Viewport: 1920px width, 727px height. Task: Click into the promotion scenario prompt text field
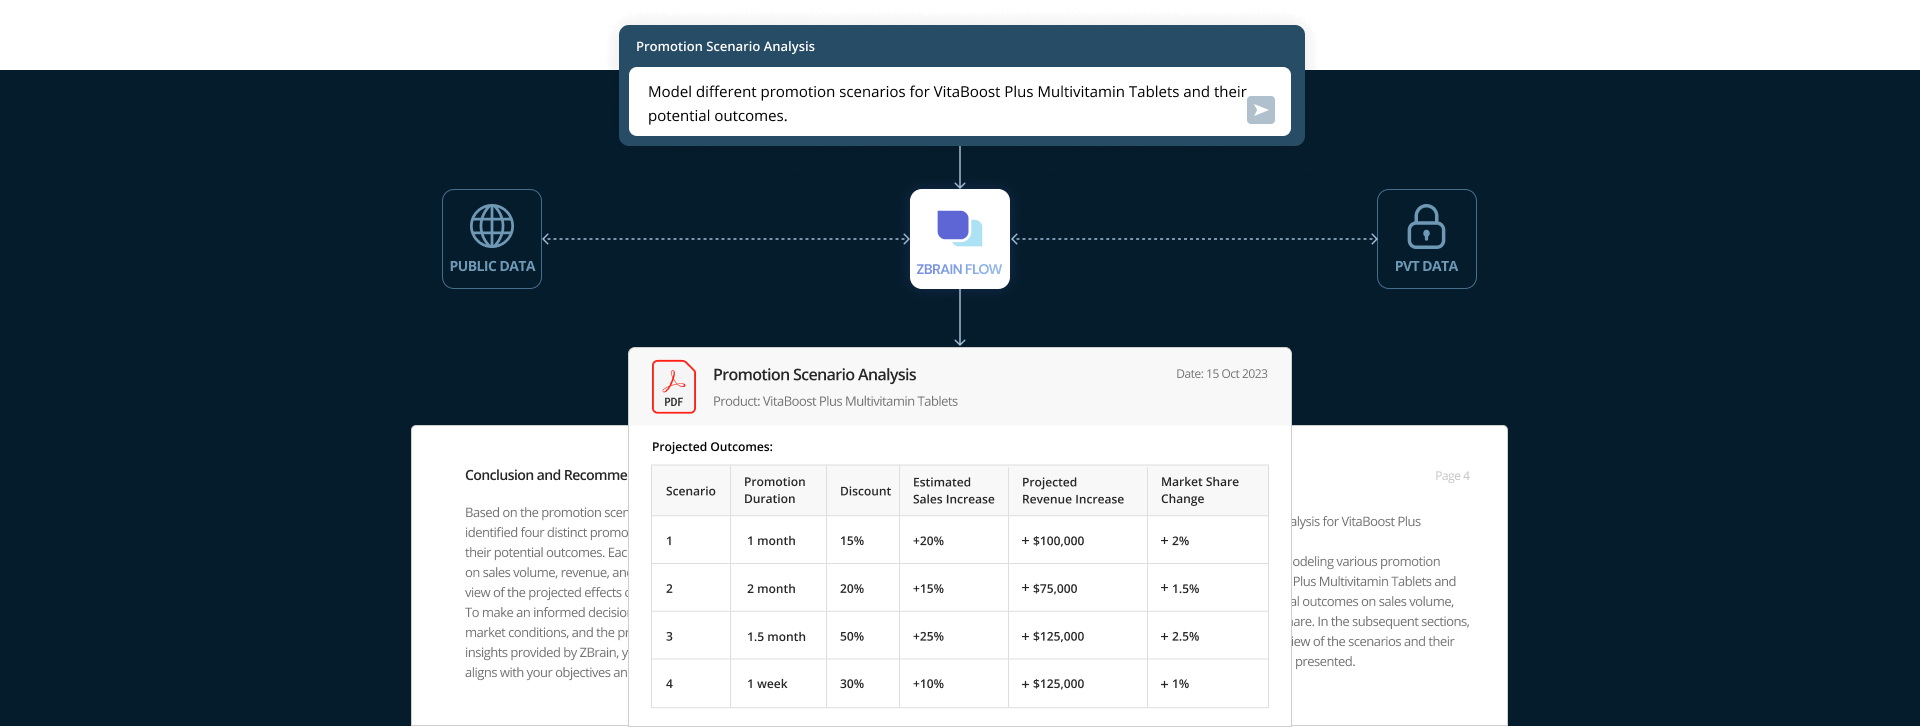point(960,102)
